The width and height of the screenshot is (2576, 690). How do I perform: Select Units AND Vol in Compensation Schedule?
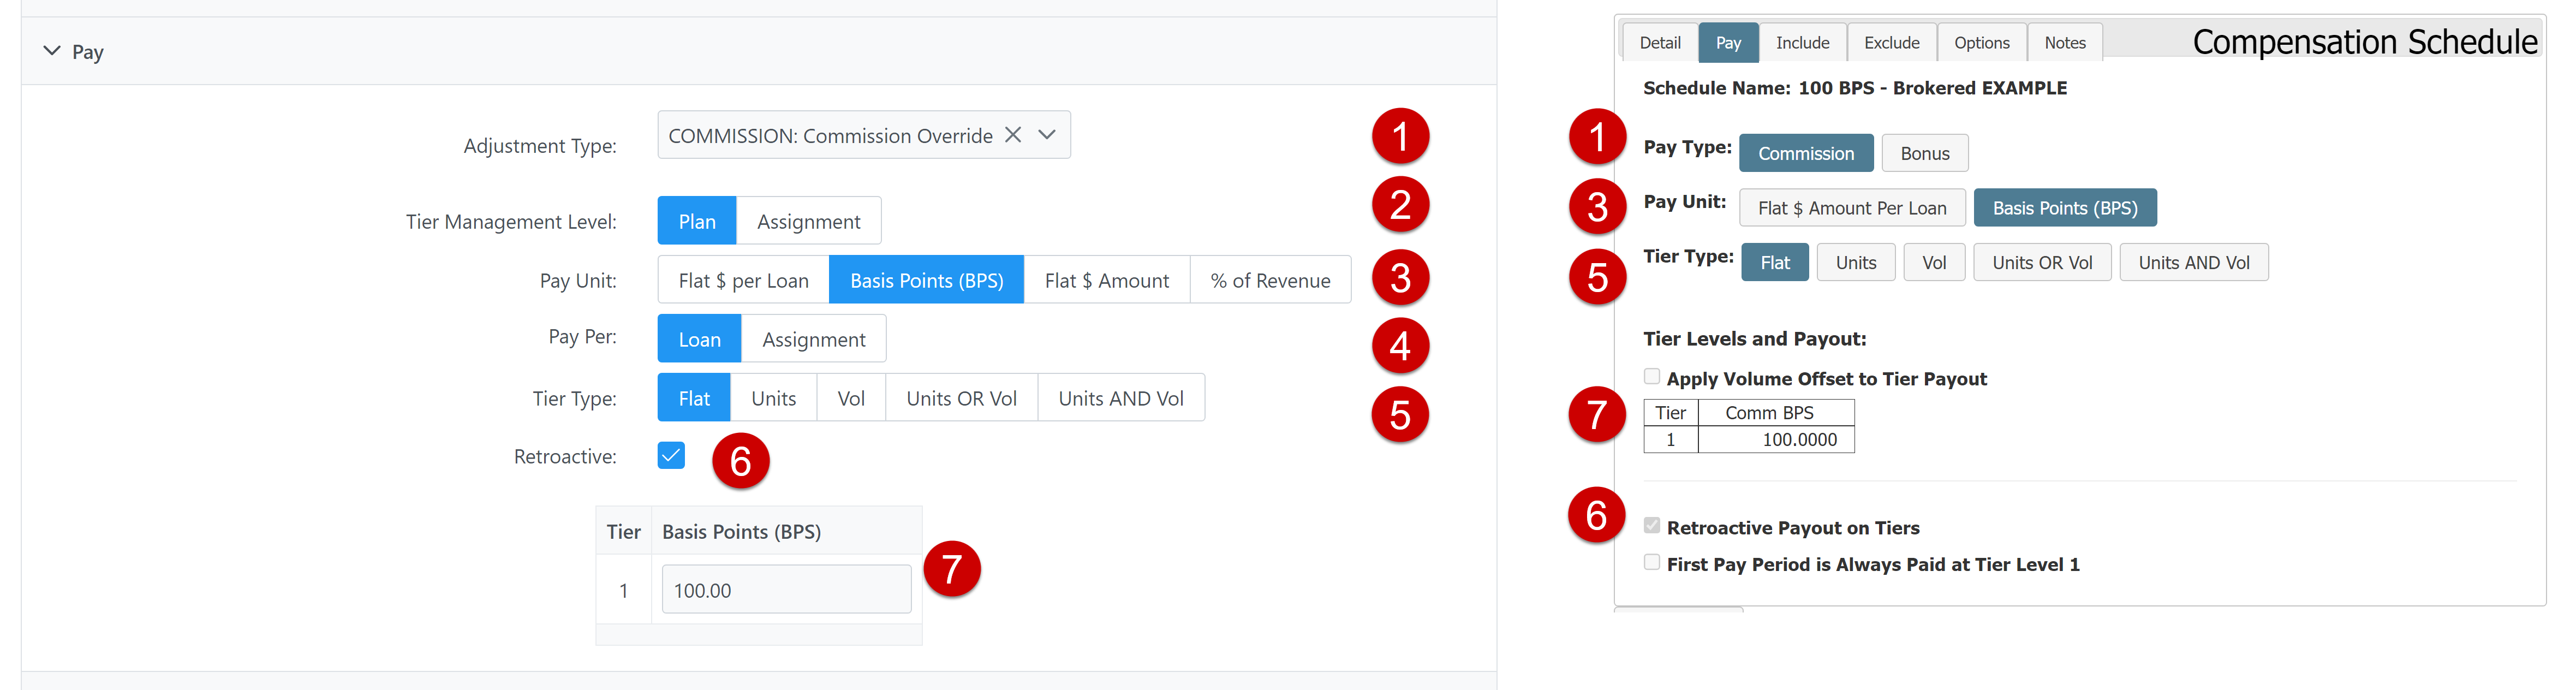pos(2193,263)
